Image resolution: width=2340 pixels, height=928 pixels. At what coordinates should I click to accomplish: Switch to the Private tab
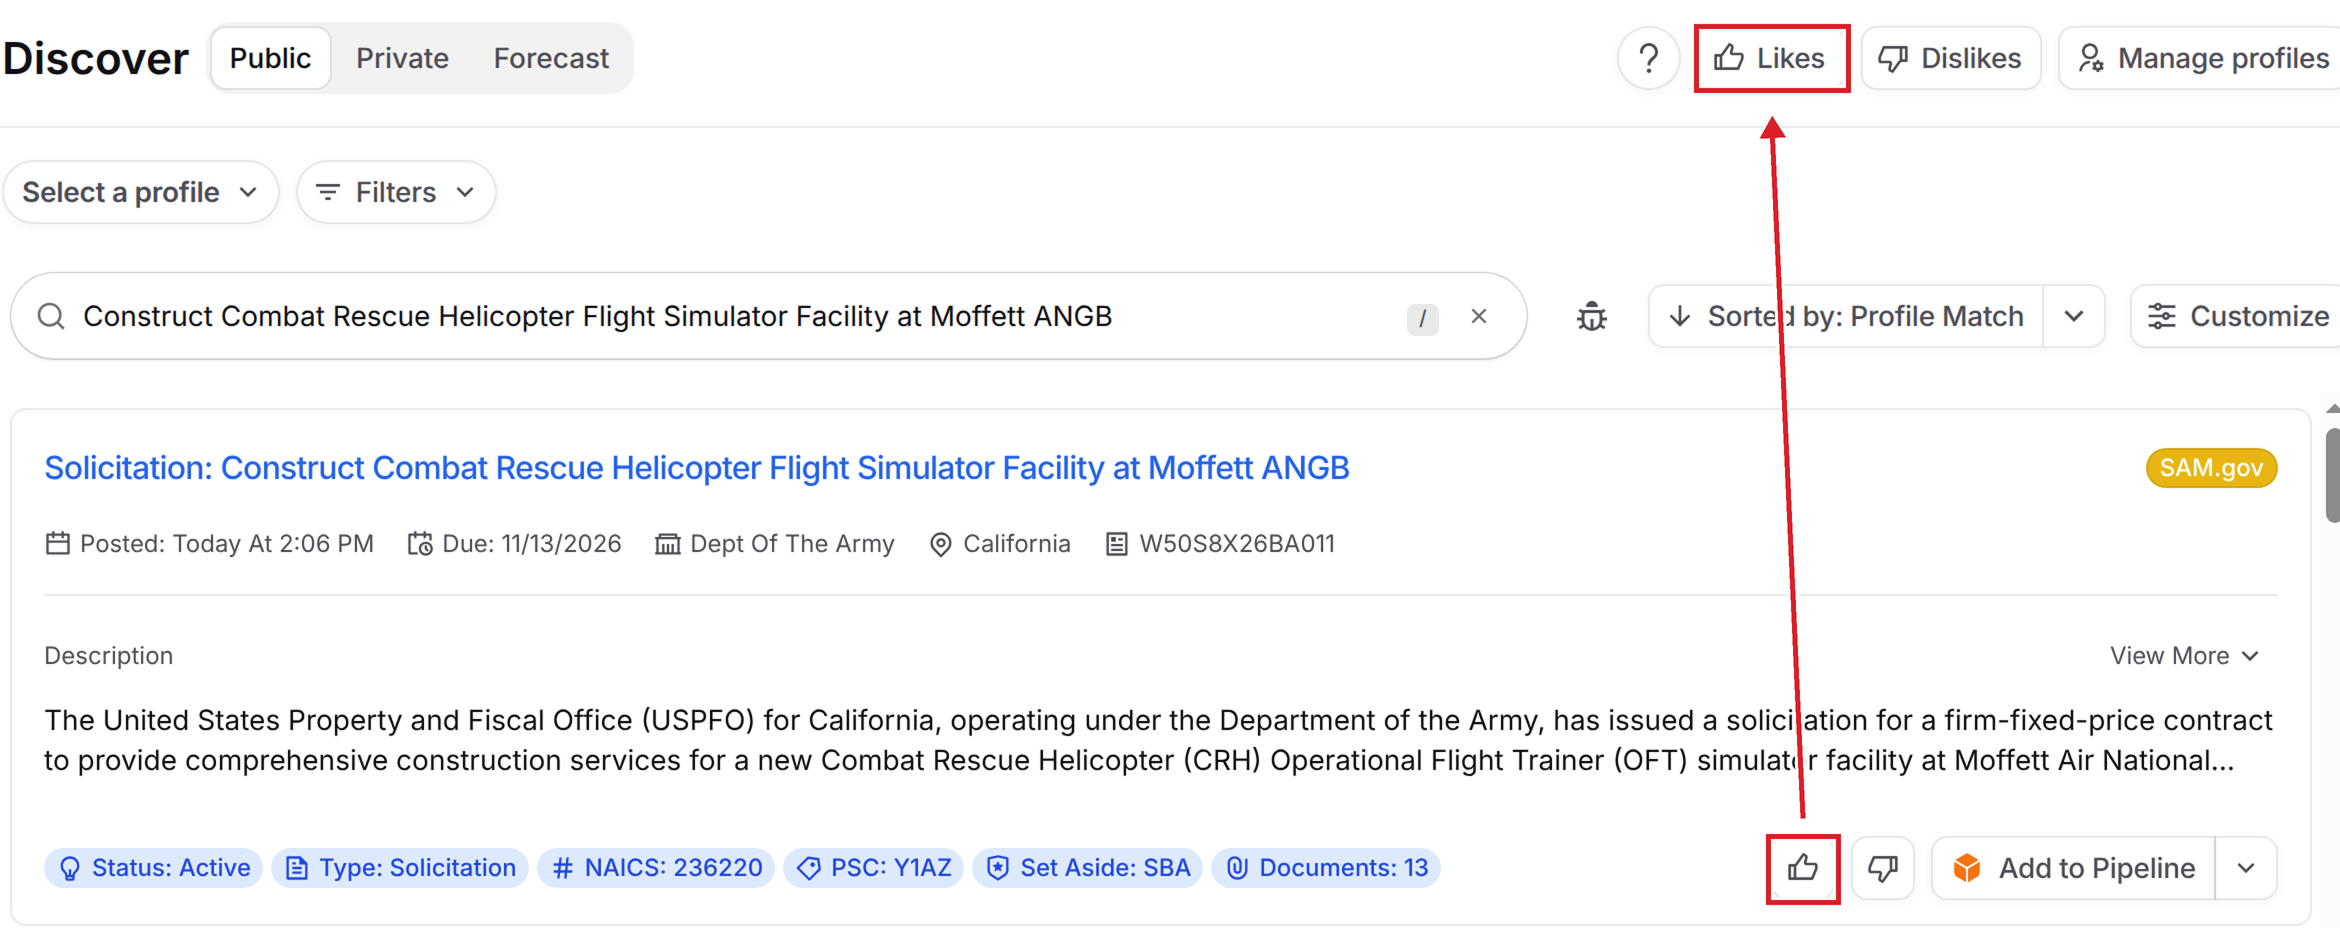(x=402, y=59)
